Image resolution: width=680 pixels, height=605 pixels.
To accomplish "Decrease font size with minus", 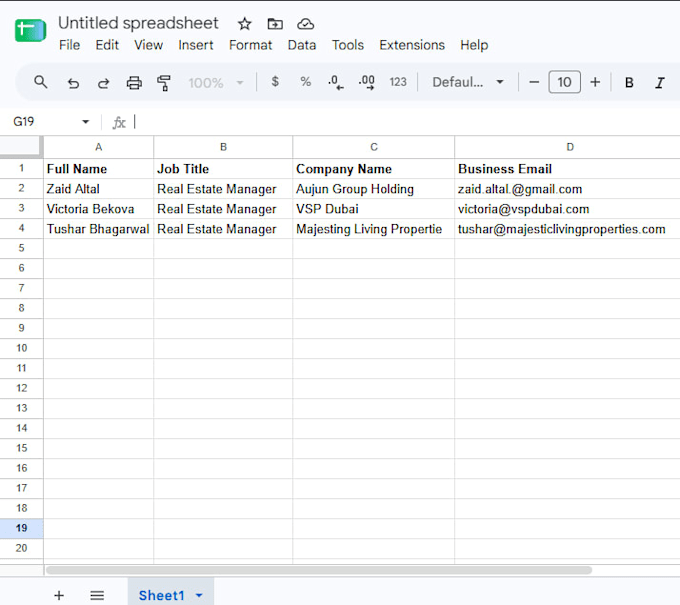I will point(534,82).
